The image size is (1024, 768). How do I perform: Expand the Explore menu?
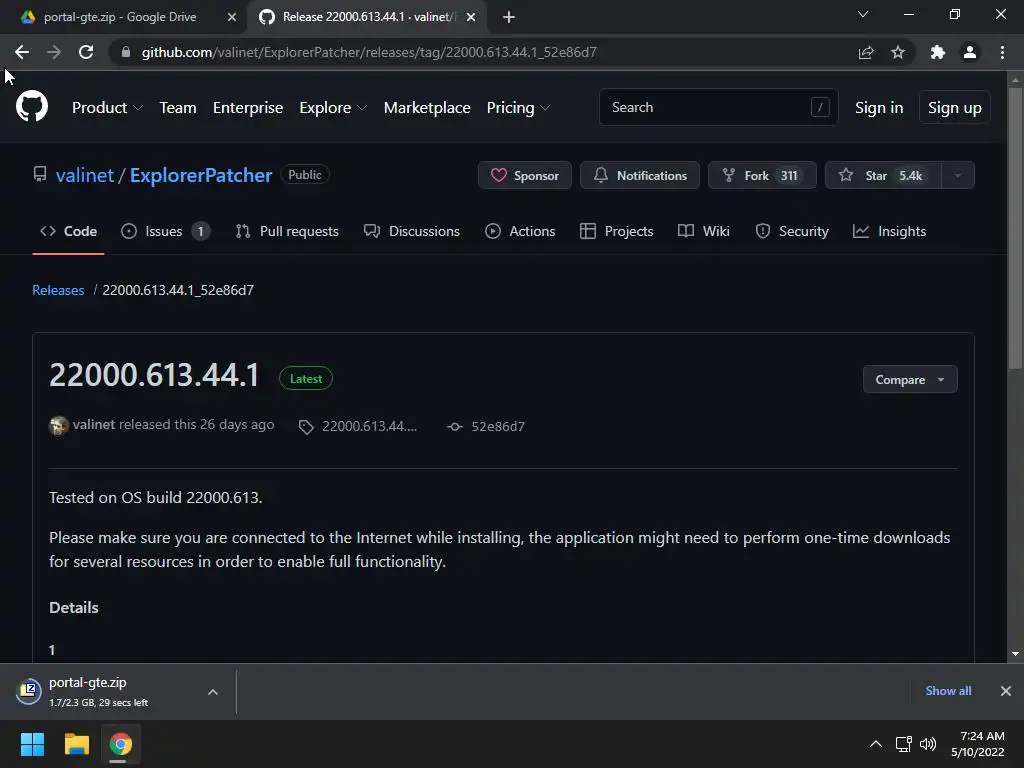tap(333, 108)
